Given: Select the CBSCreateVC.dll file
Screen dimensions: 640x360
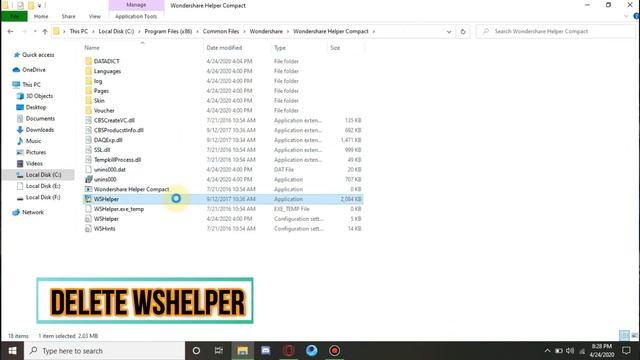Looking at the screenshot, I should click(x=114, y=120).
